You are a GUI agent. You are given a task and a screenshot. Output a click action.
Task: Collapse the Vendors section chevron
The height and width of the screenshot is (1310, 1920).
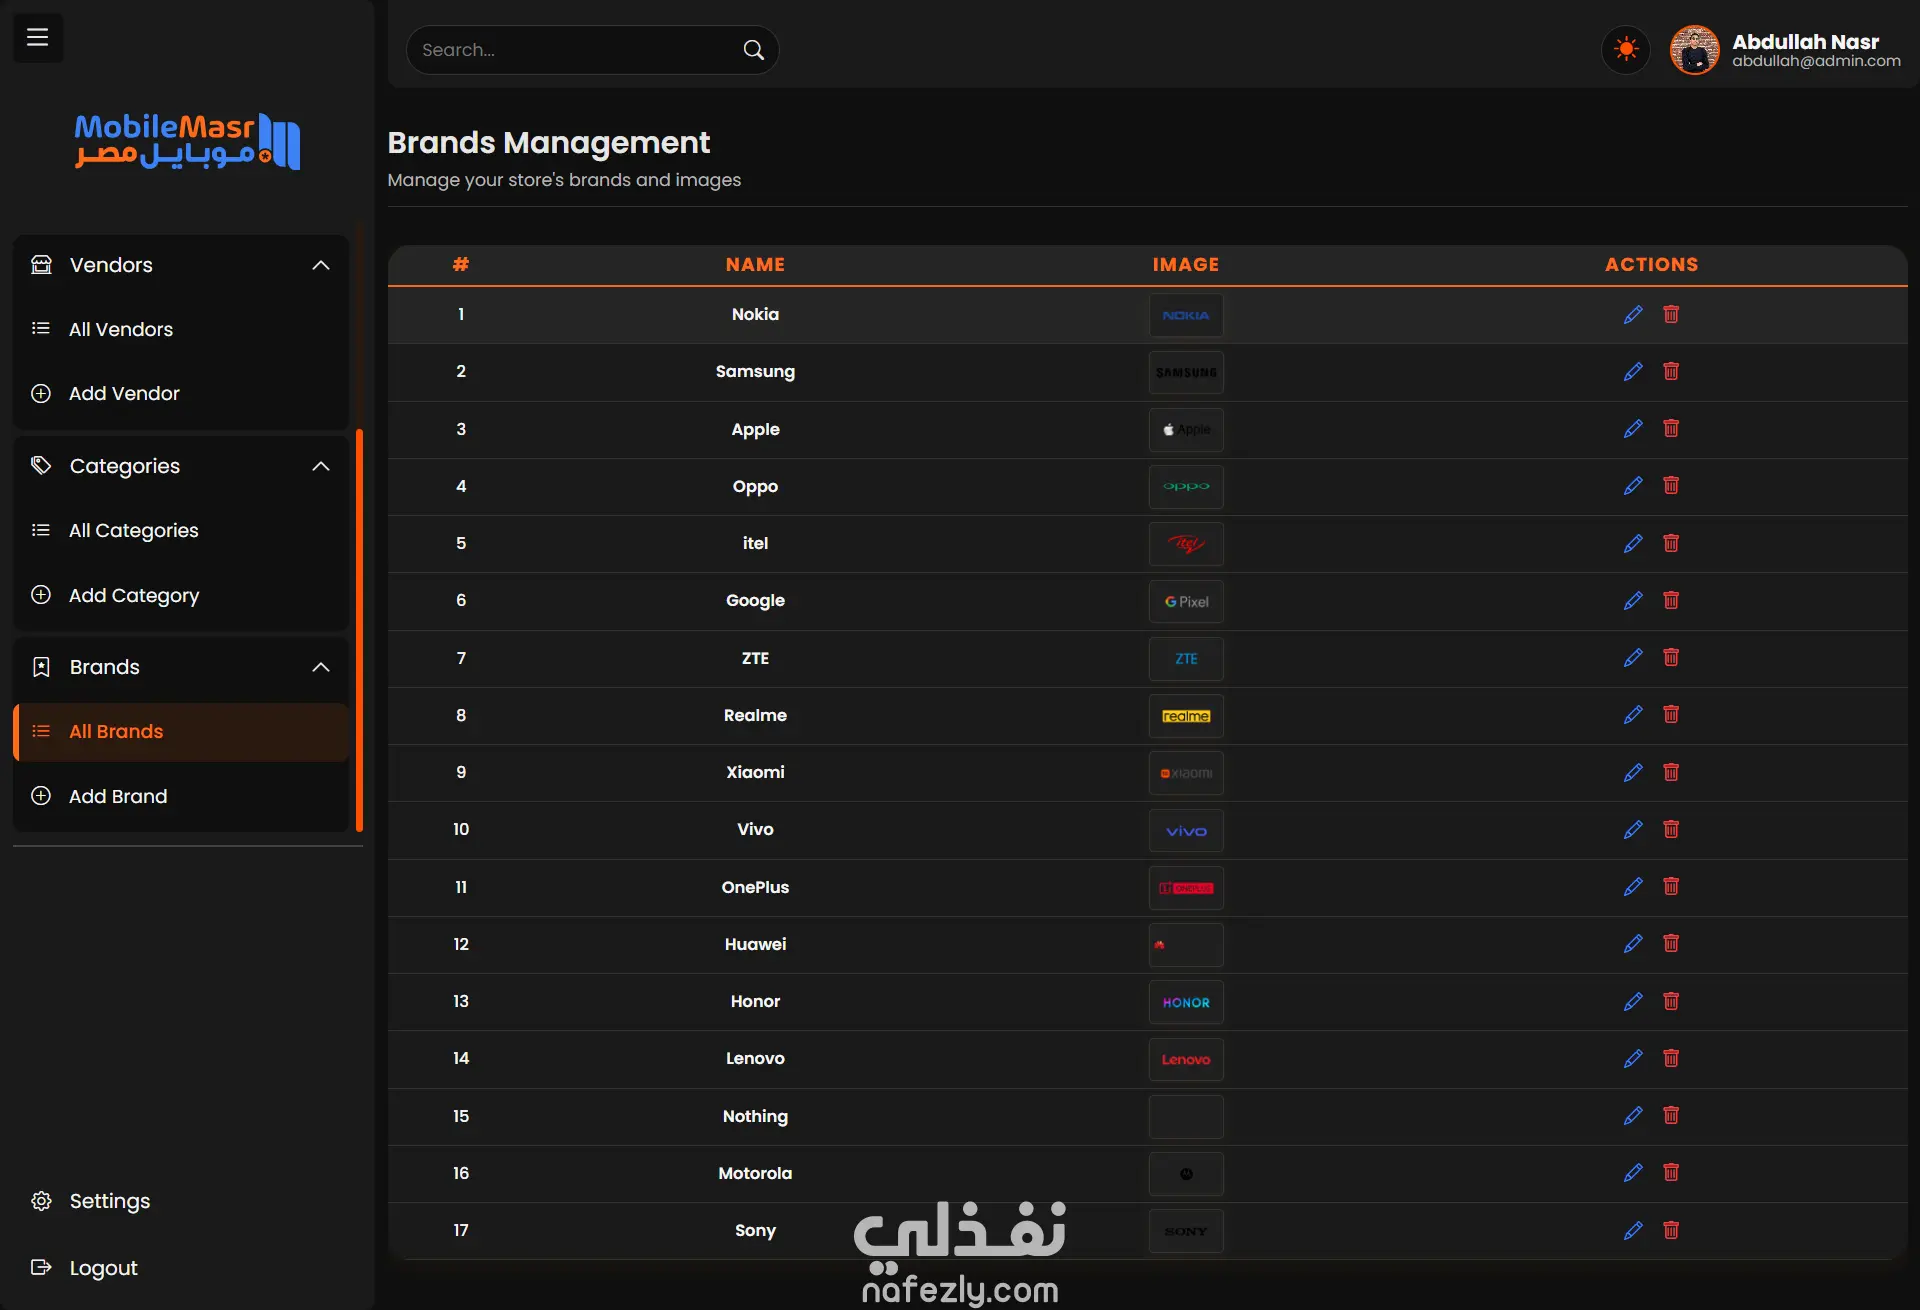click(x=320, y=265)
